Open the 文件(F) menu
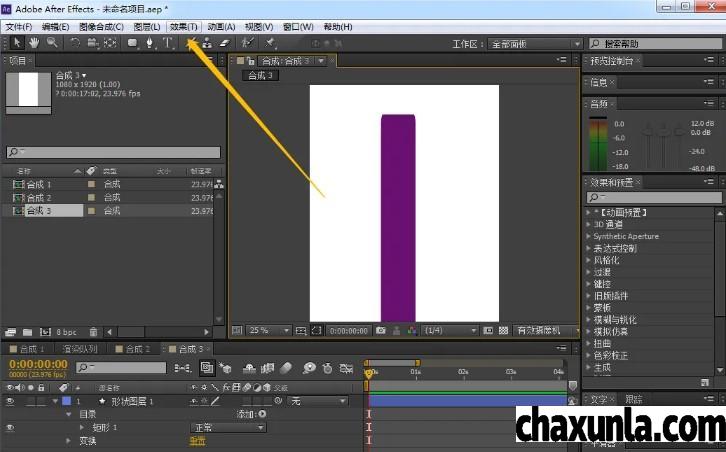The height and width of the screenshot is (452, 726). point(19,27)
